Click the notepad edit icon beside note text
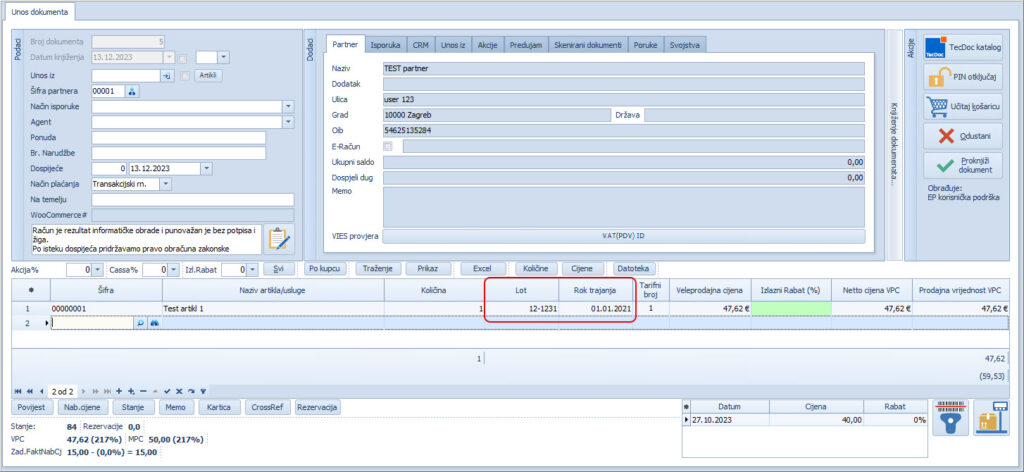The image size is (1024, 472). 280,239
